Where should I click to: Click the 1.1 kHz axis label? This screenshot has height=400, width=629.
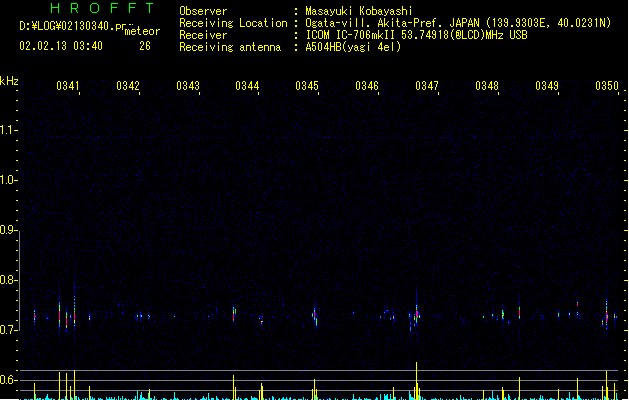tap(8, 130)
